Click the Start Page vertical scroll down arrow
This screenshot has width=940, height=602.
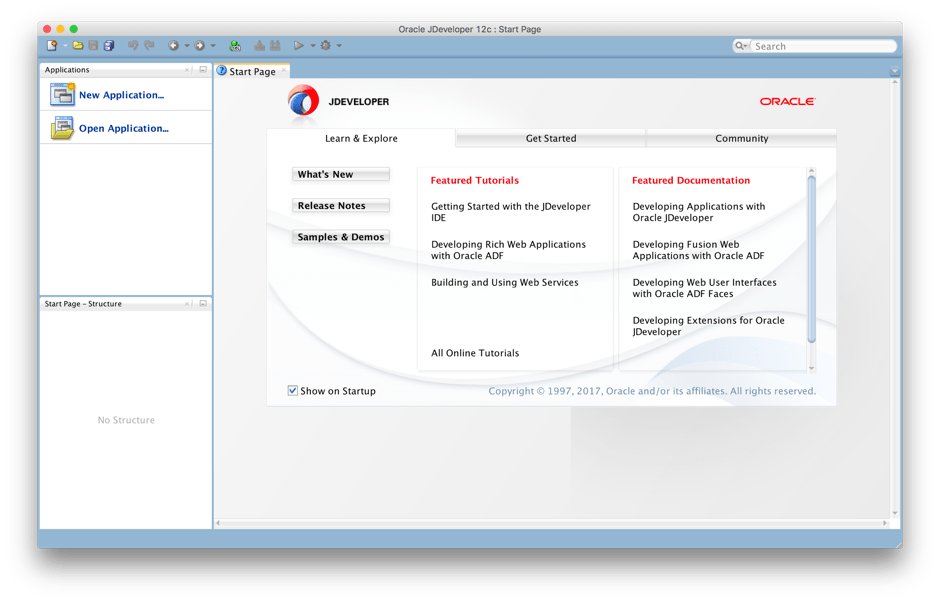click(895, 513)
